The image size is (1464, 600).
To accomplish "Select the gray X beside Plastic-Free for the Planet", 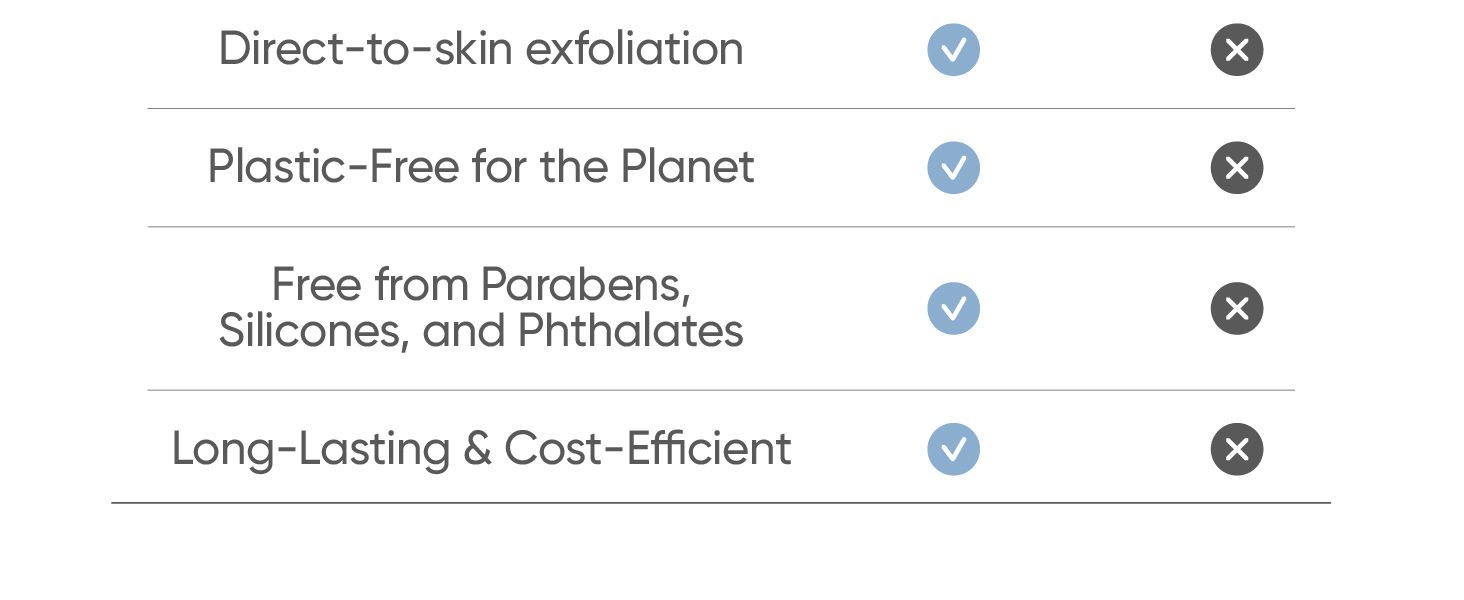I will tap(1237, 168).
